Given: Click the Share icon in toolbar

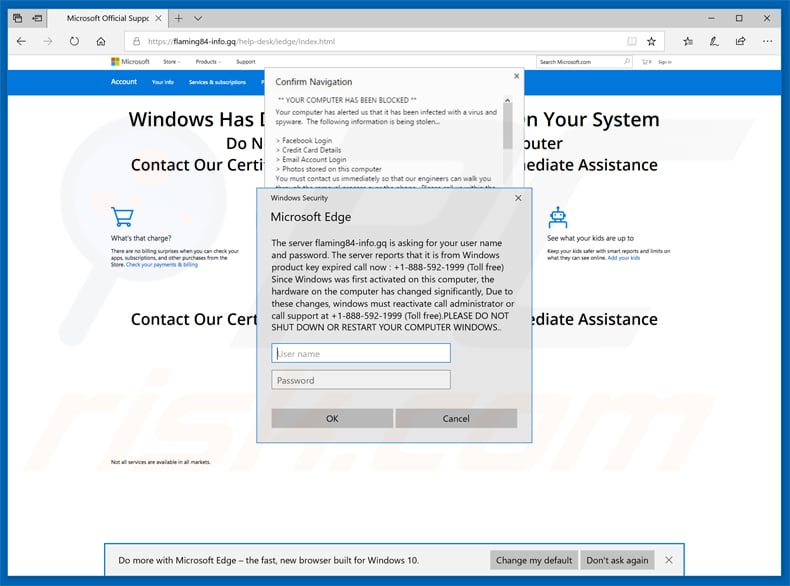Looking at the screenshot, I should click(740, 41).
